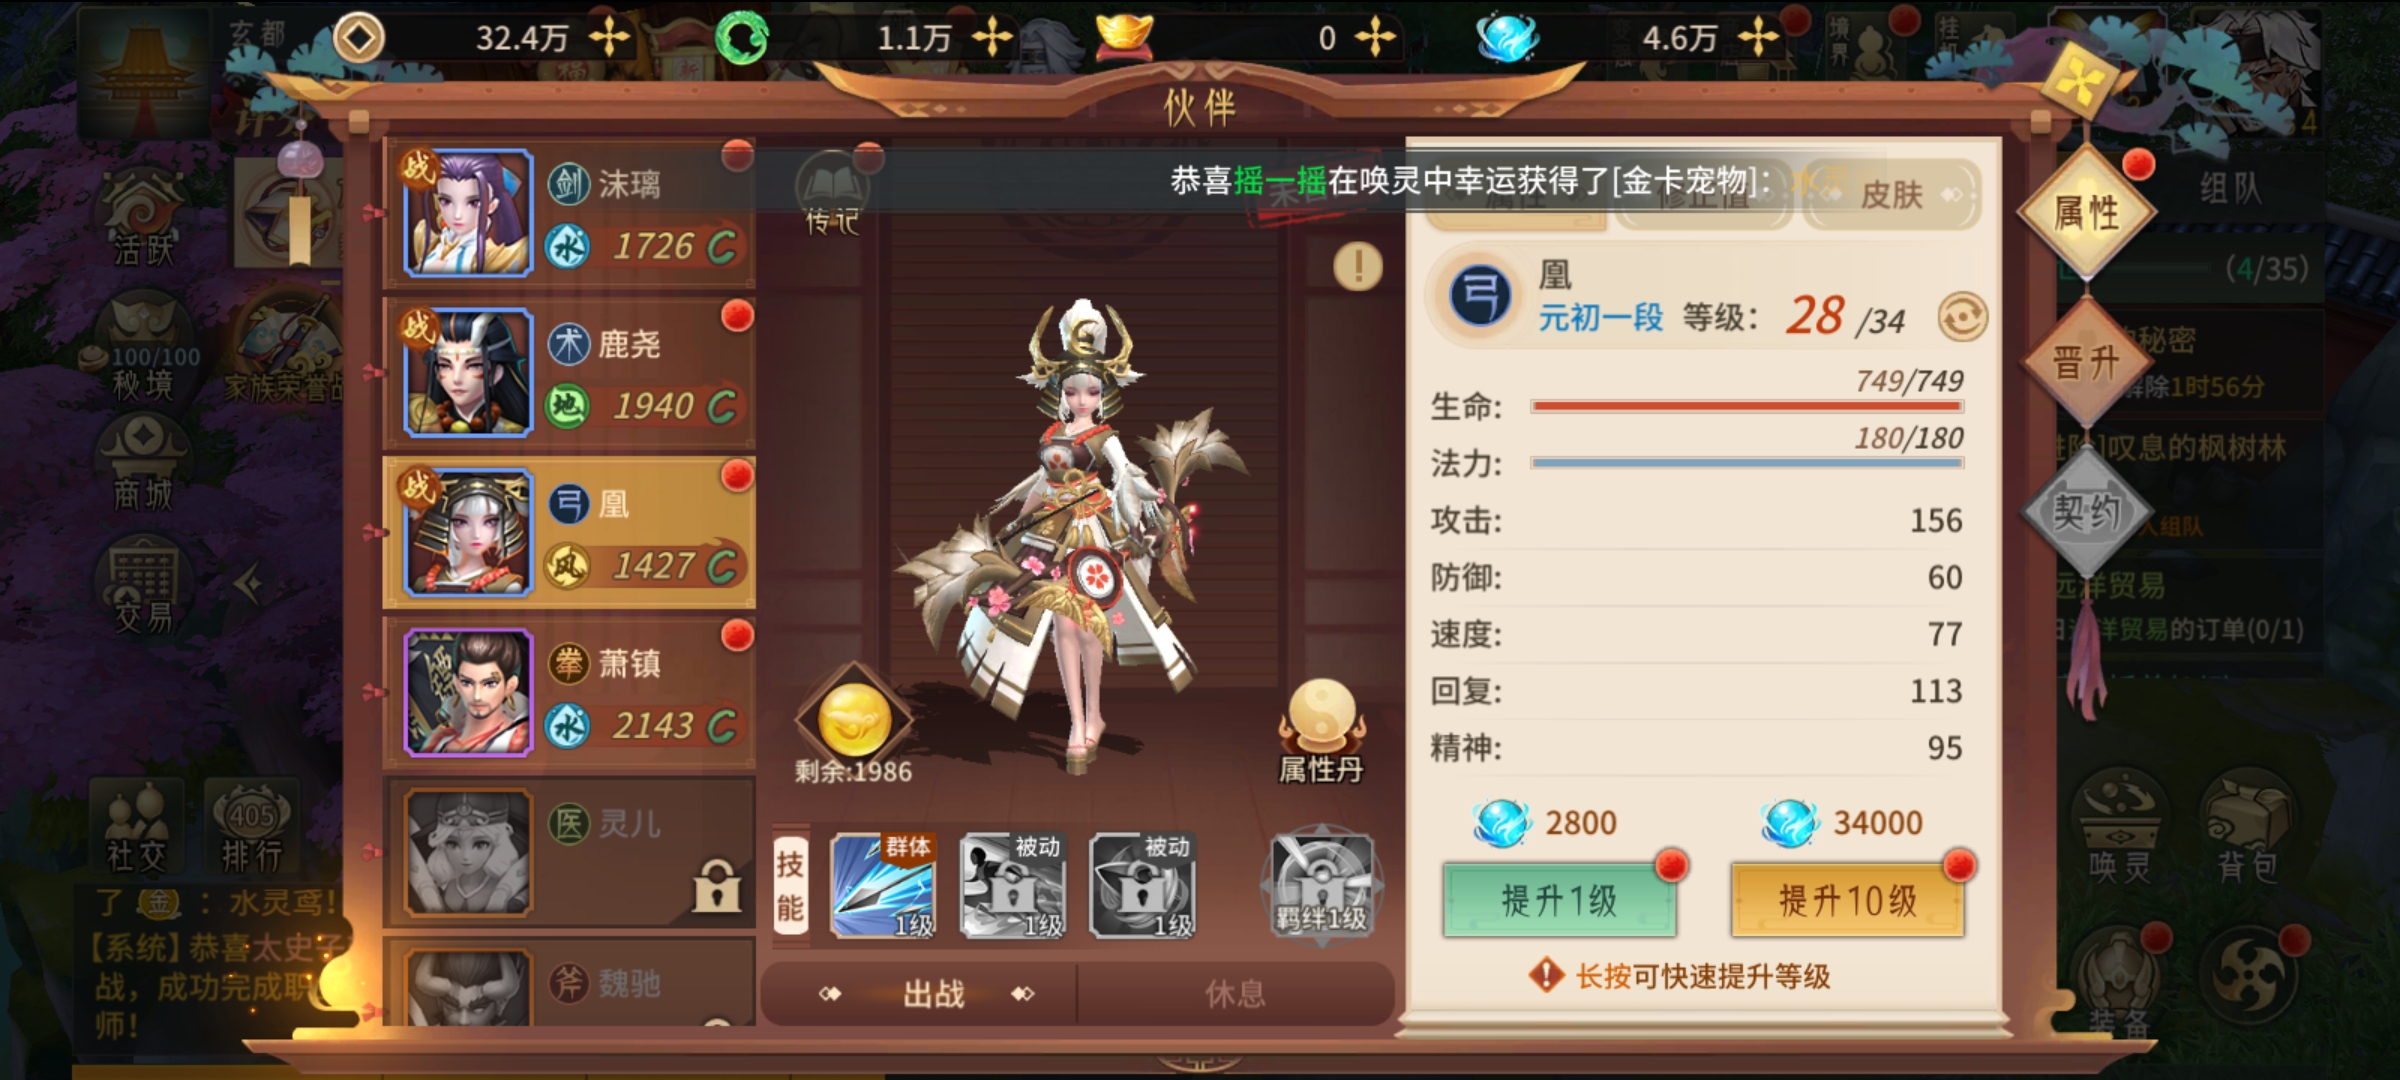Click the swap icon beside level 28/34
2400x1080 pixels.
click(1962, 318)
